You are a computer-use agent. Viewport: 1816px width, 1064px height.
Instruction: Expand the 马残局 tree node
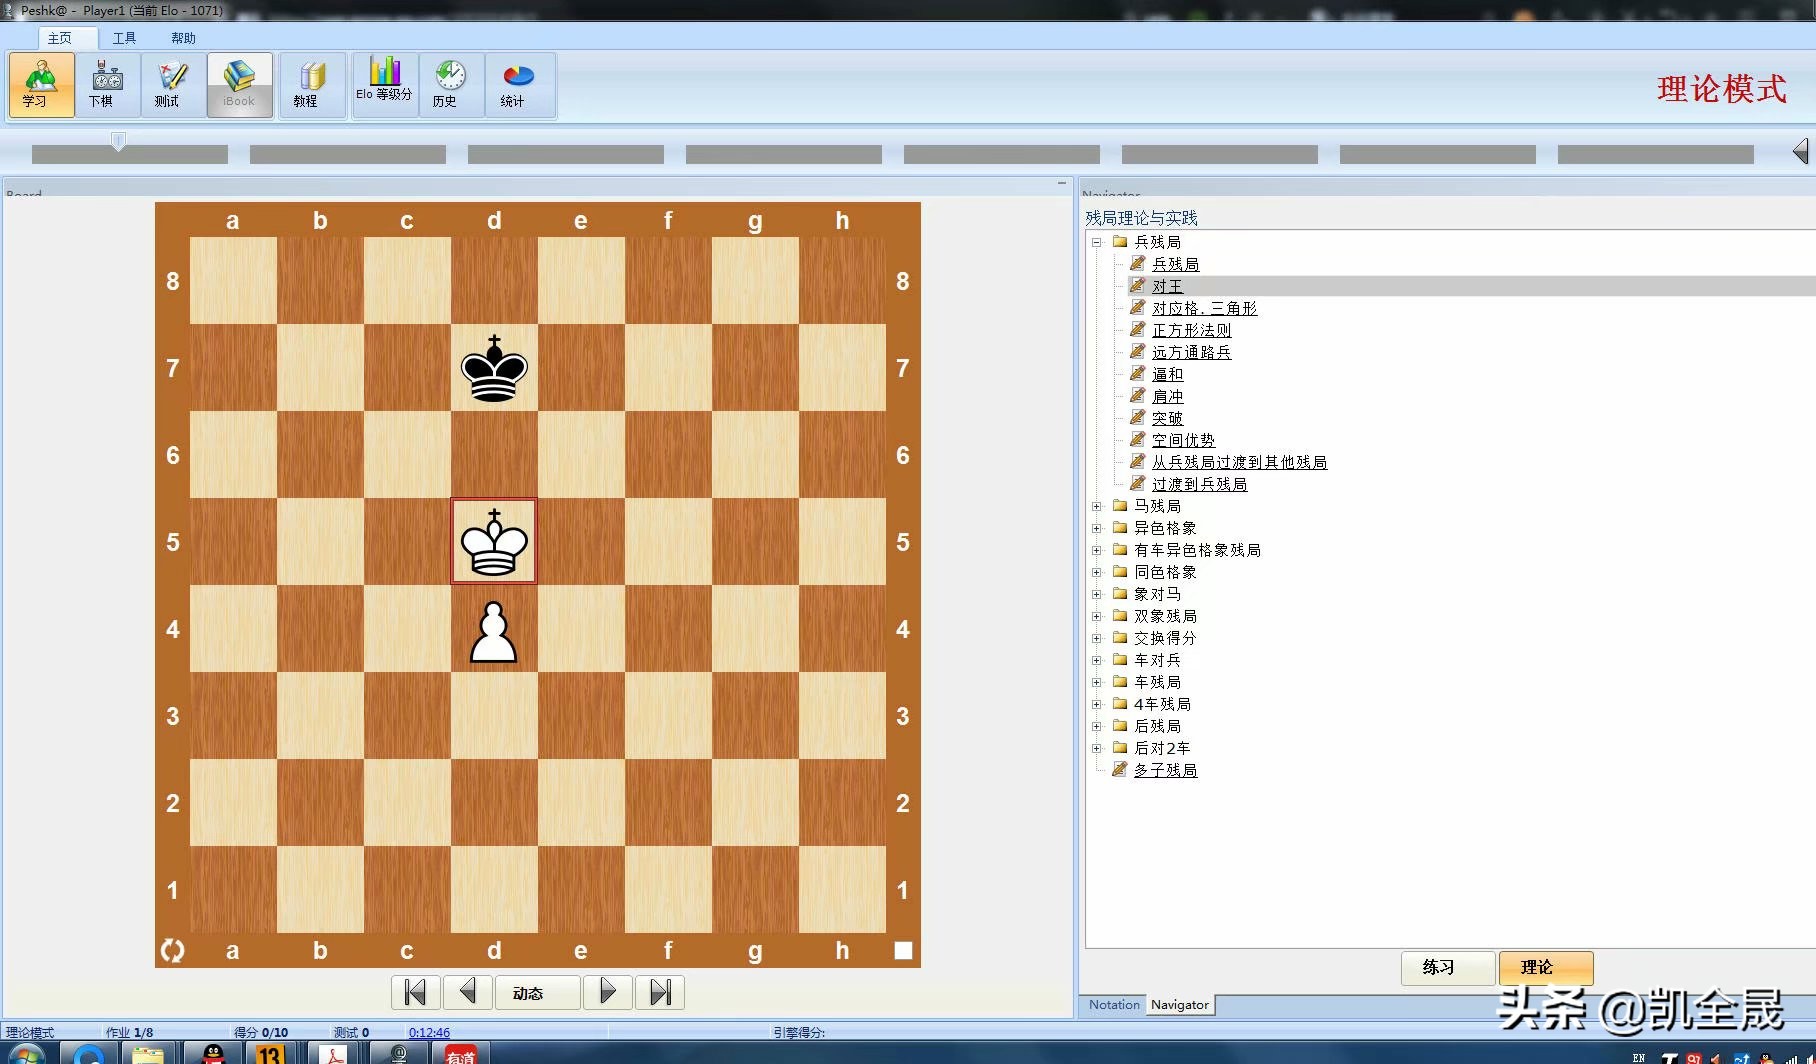(1096, 506)
